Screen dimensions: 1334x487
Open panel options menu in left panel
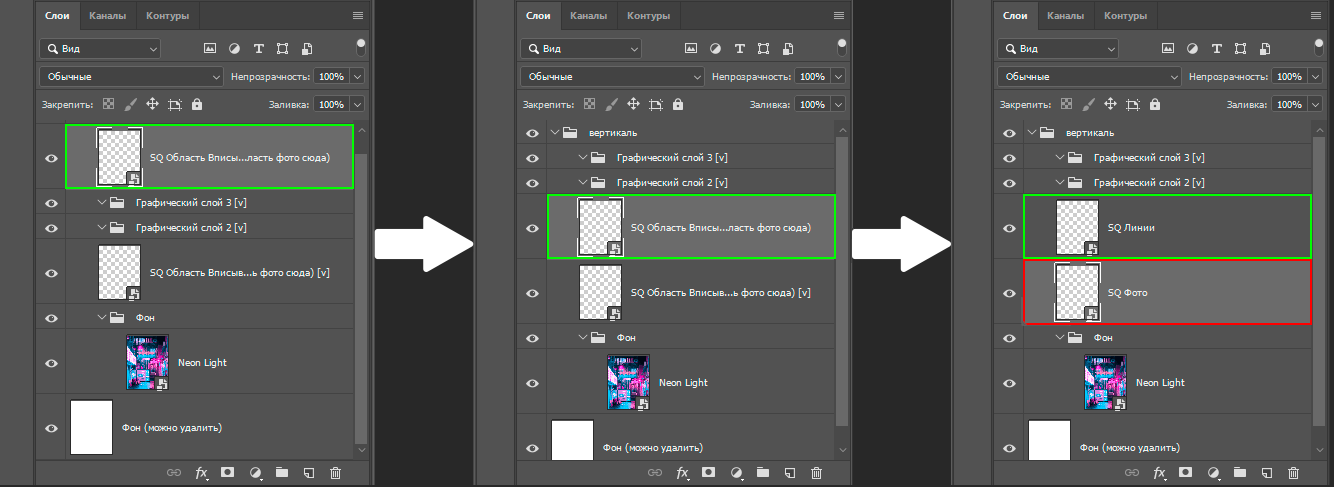(358, 16)
